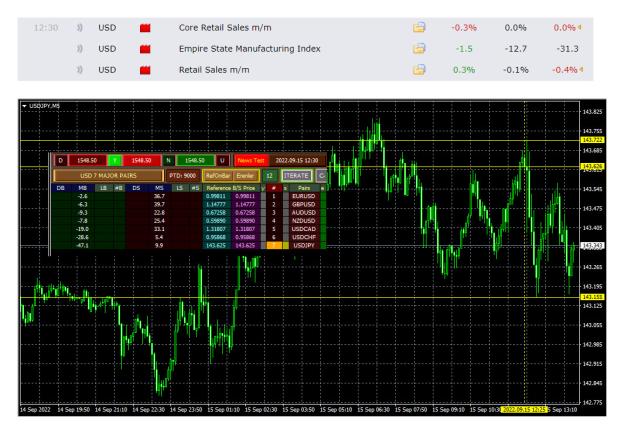
Task: Click the green 1548.50 value box after N
Action: coord(195,160)
